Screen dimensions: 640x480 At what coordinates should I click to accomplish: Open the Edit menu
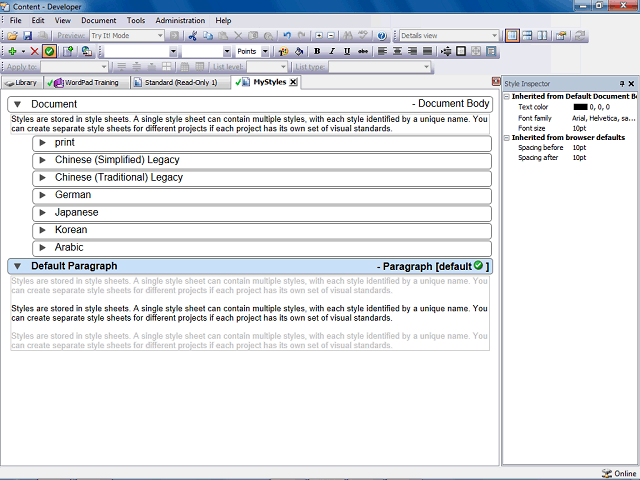38,20
